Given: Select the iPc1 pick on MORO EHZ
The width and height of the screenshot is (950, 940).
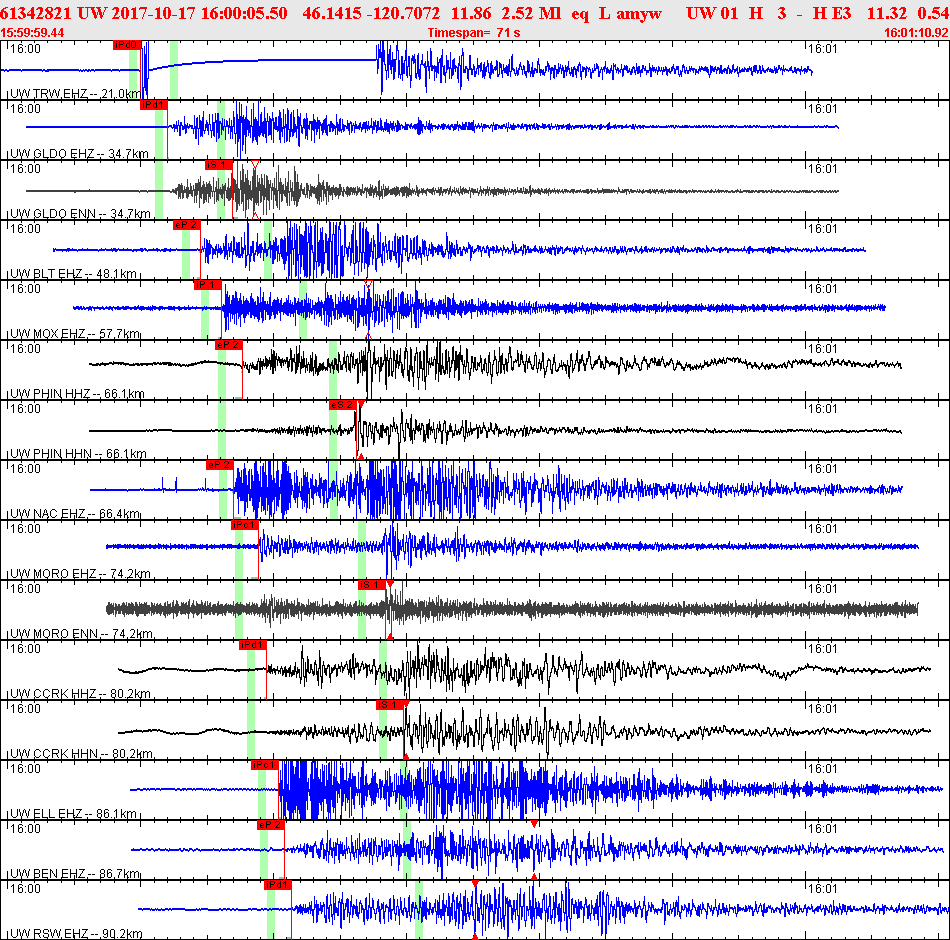Looking at the screenshot, I should click(x=245, y=525).
